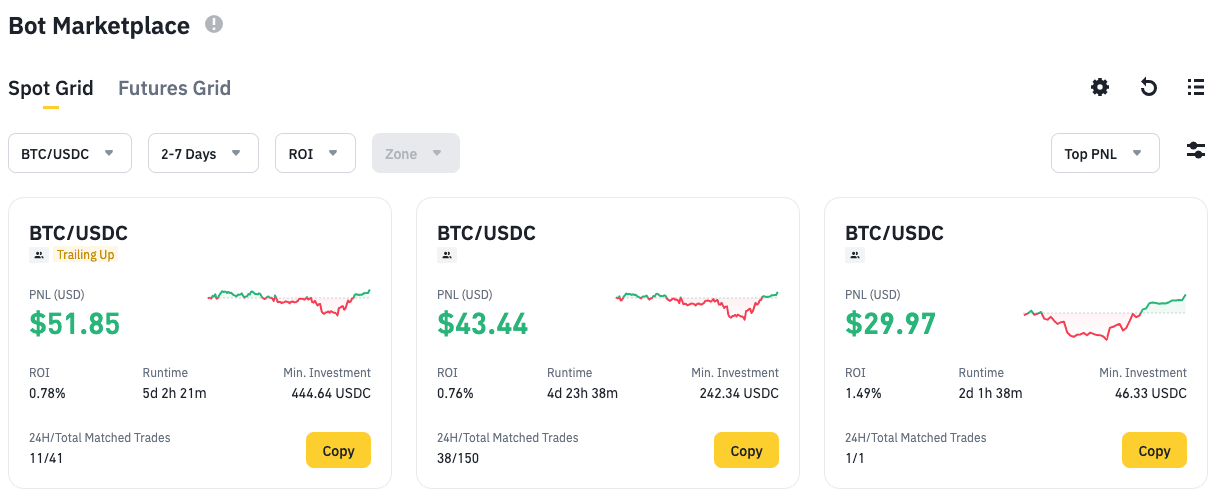1217x498 pixels.
Task: Click the info icon beside Bot Marketplace
Action: point(214,24)
